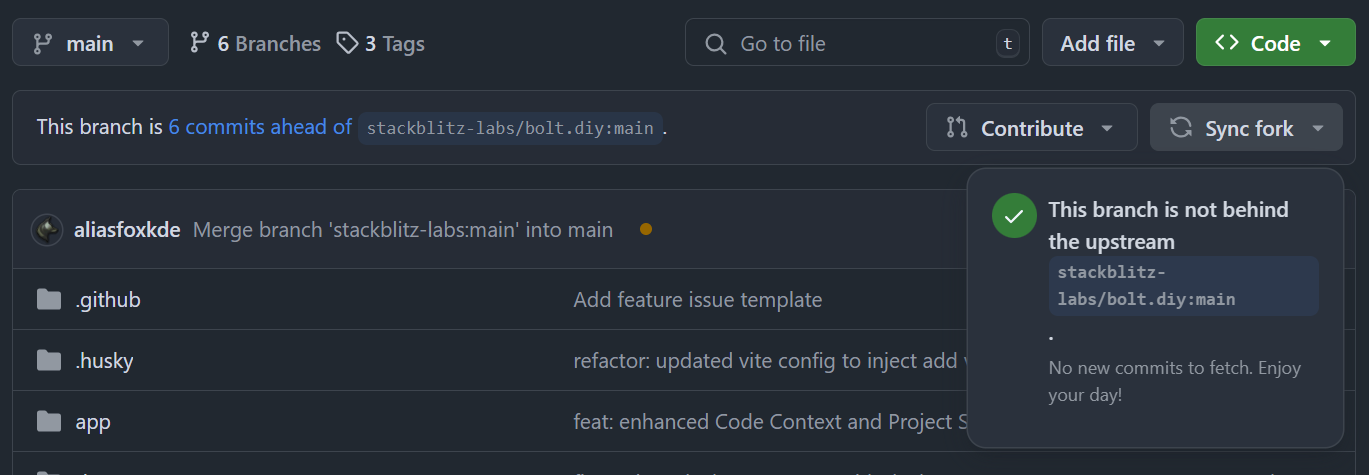Image resolution: width=1369 pixels, height=475 pixels.
Task: Open the feat enhanced Code Context commit
Action: point(770,422)
